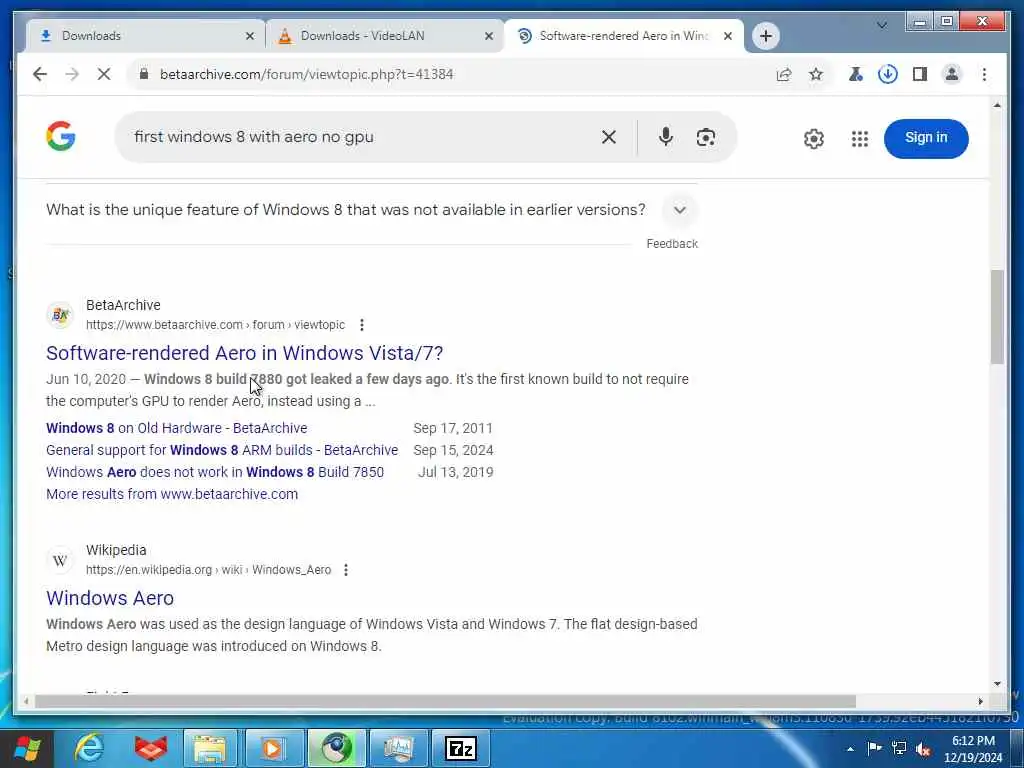Expand the Windows 8 unique feature question

(679, 210)
